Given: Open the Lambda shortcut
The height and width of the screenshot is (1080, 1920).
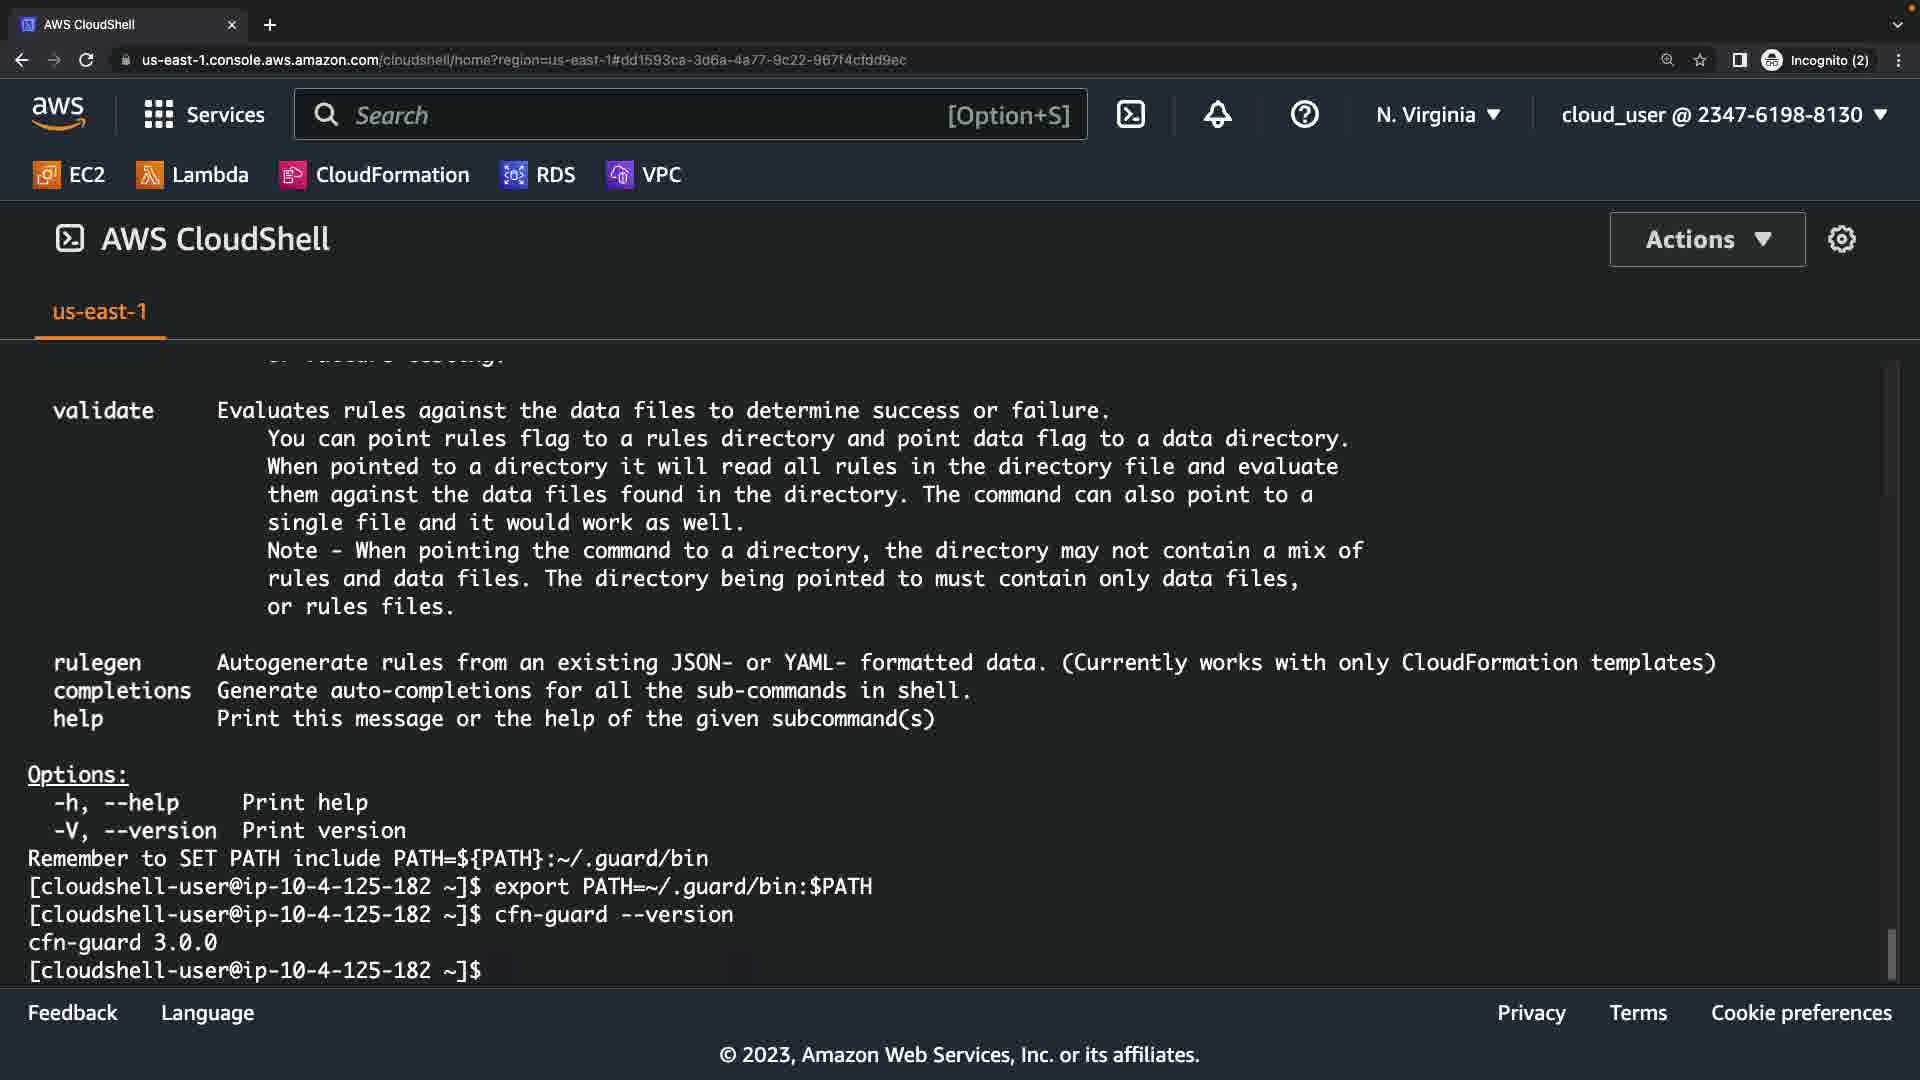Looking at the screenshot, I should (x=192, y=175).
